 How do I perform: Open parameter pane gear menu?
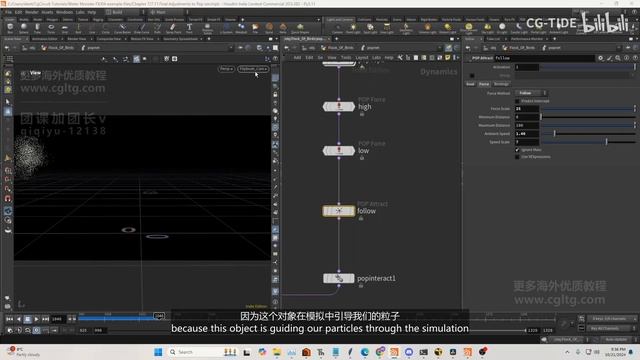coord(600,58)
